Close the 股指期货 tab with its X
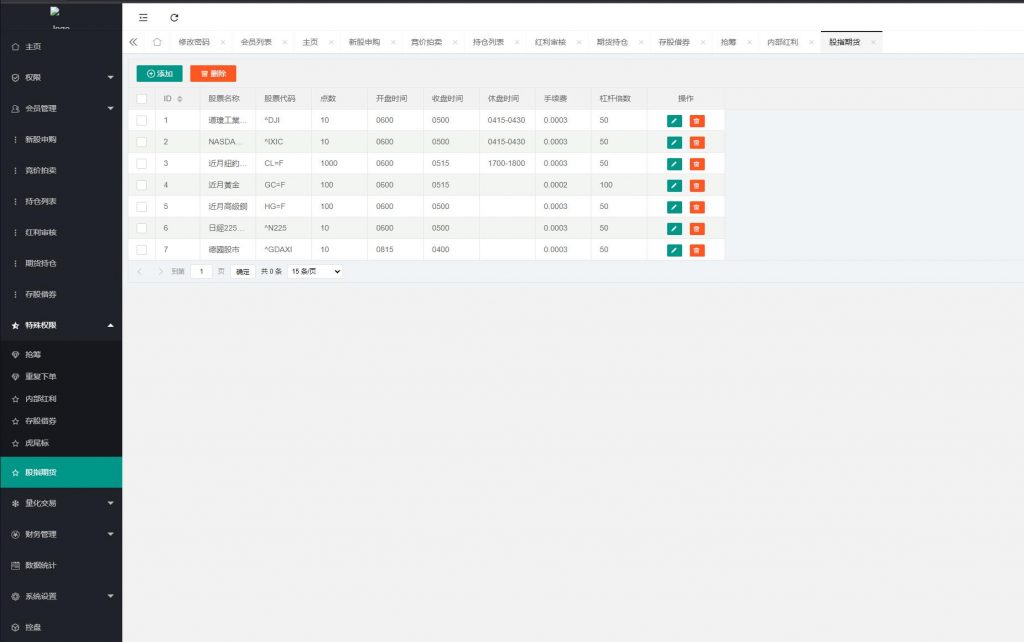 pyautogui.click(x=873, y=42)
